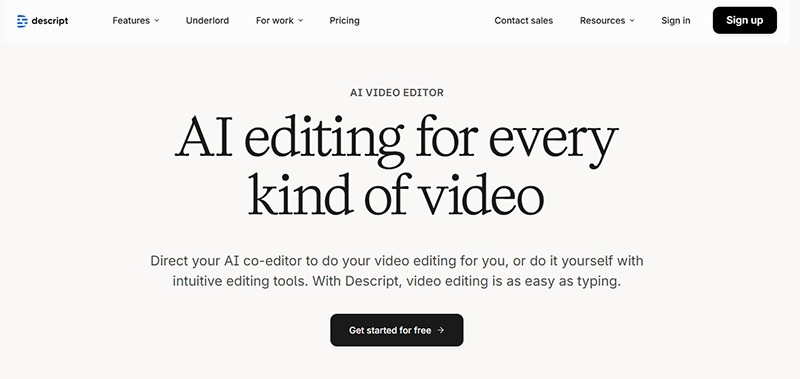Click the Contact sales link

[x=523, y=20]
